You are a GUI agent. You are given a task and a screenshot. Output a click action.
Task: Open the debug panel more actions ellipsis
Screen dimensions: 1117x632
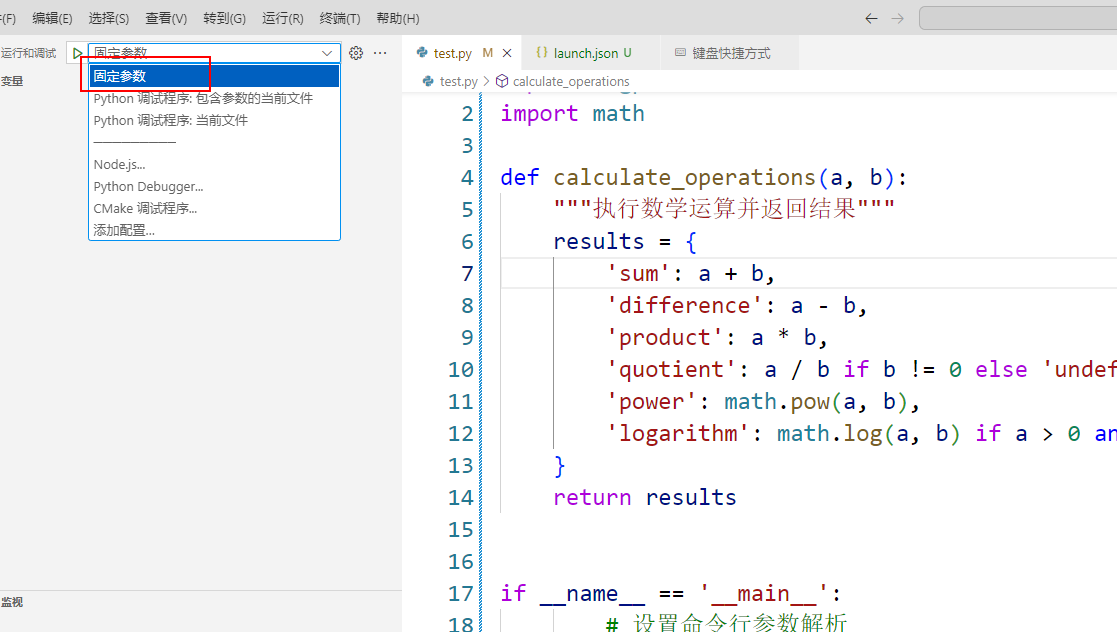point(380,53)
